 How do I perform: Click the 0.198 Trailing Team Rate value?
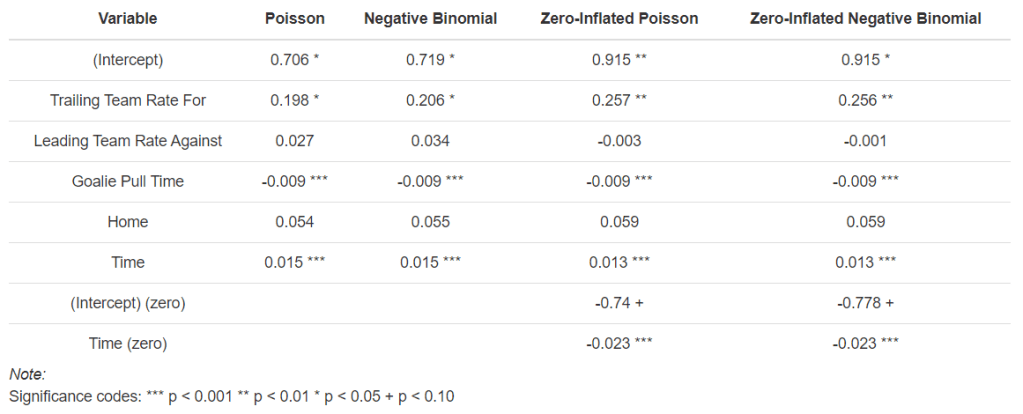287,100
